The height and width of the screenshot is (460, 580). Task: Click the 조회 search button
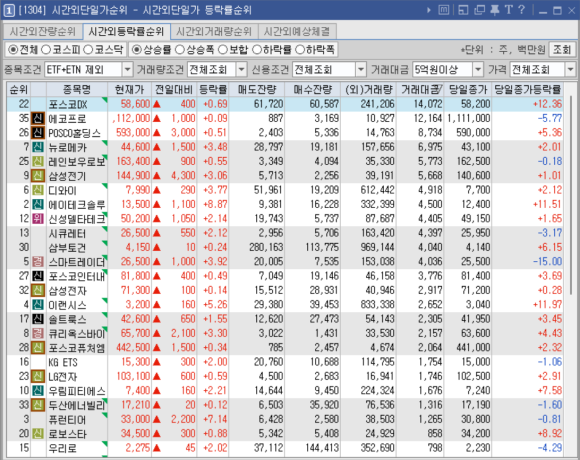(x=562, y=50)
